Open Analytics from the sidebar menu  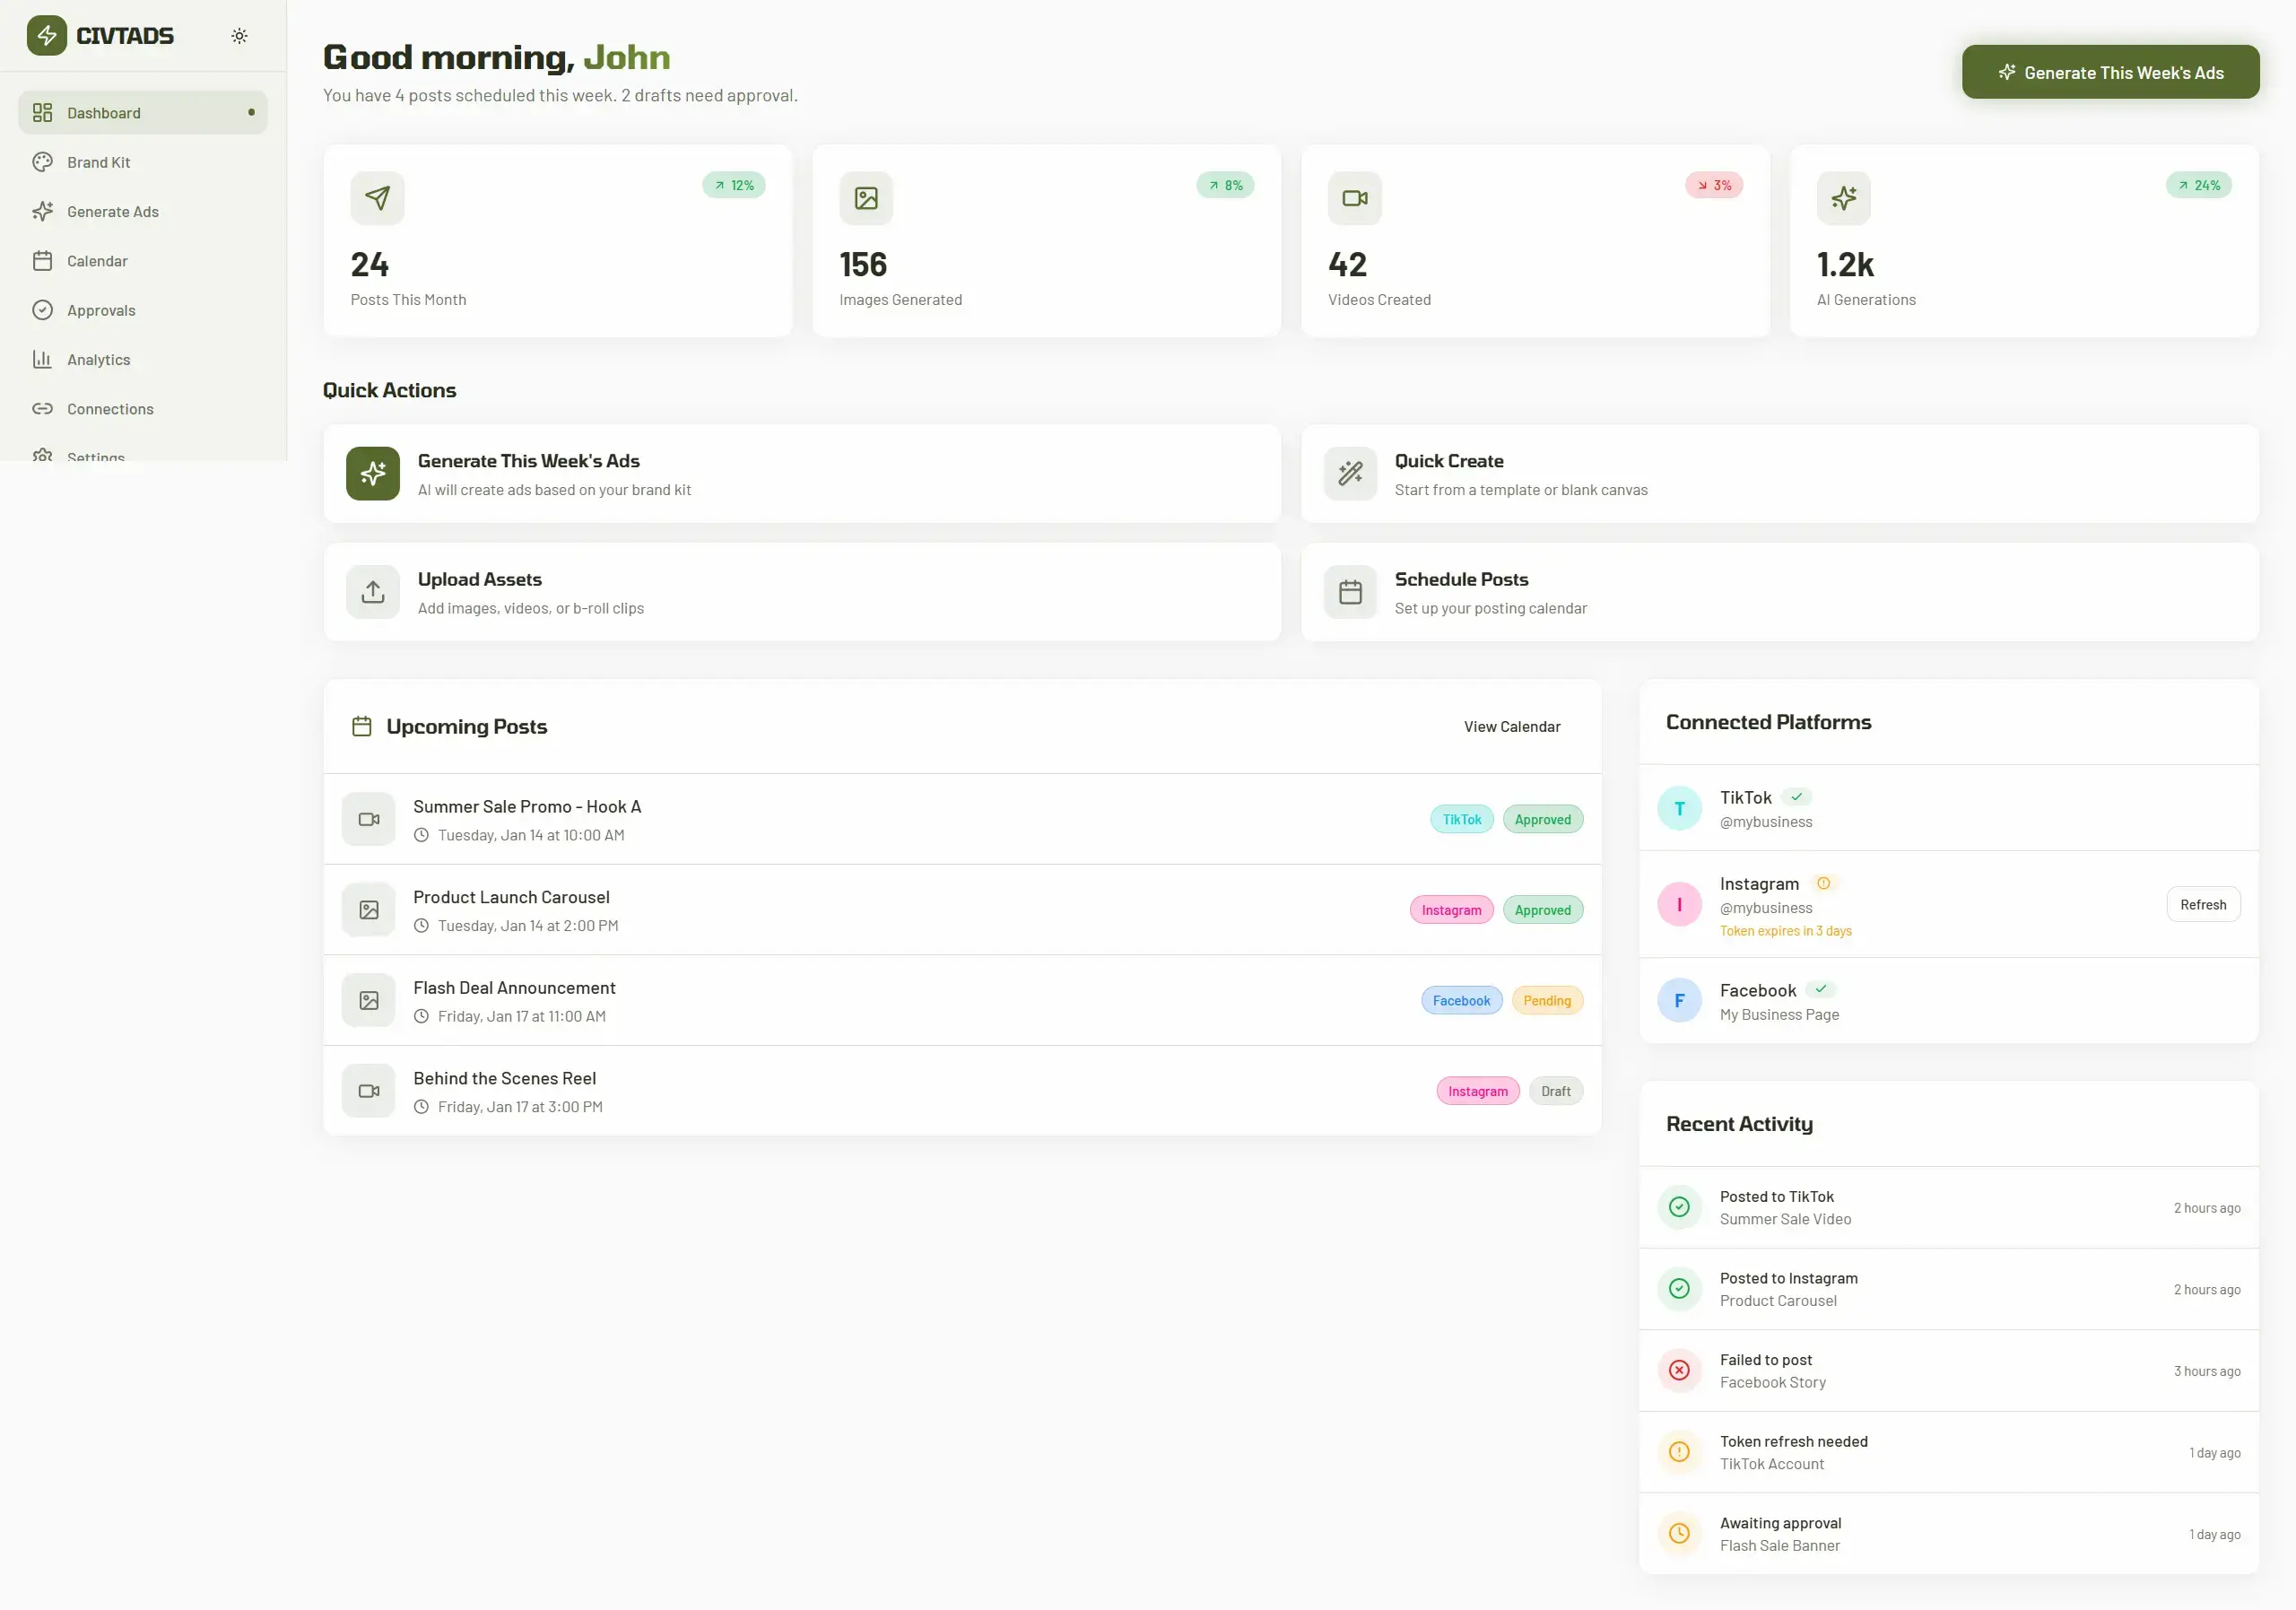pos(98,359)
